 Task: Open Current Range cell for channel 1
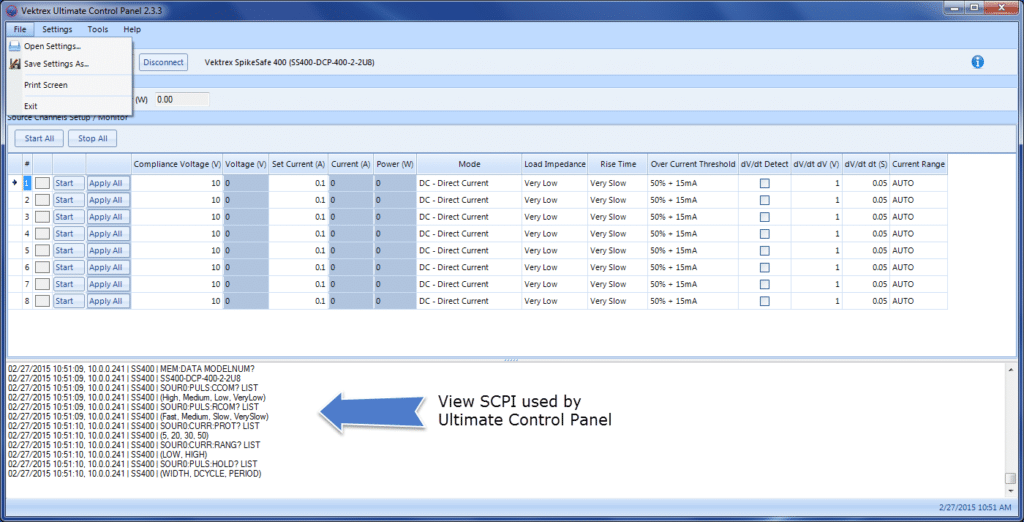(918, 183)
